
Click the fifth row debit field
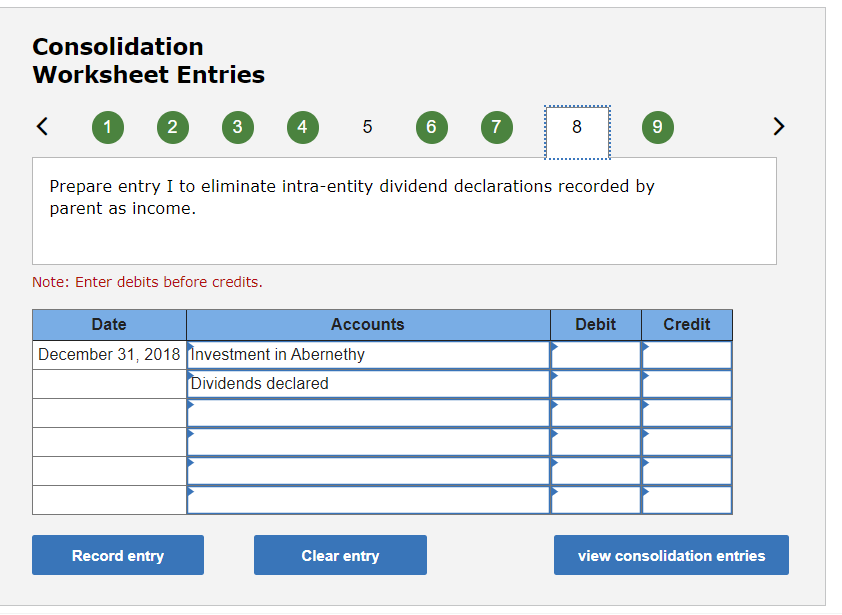(596, 471)
